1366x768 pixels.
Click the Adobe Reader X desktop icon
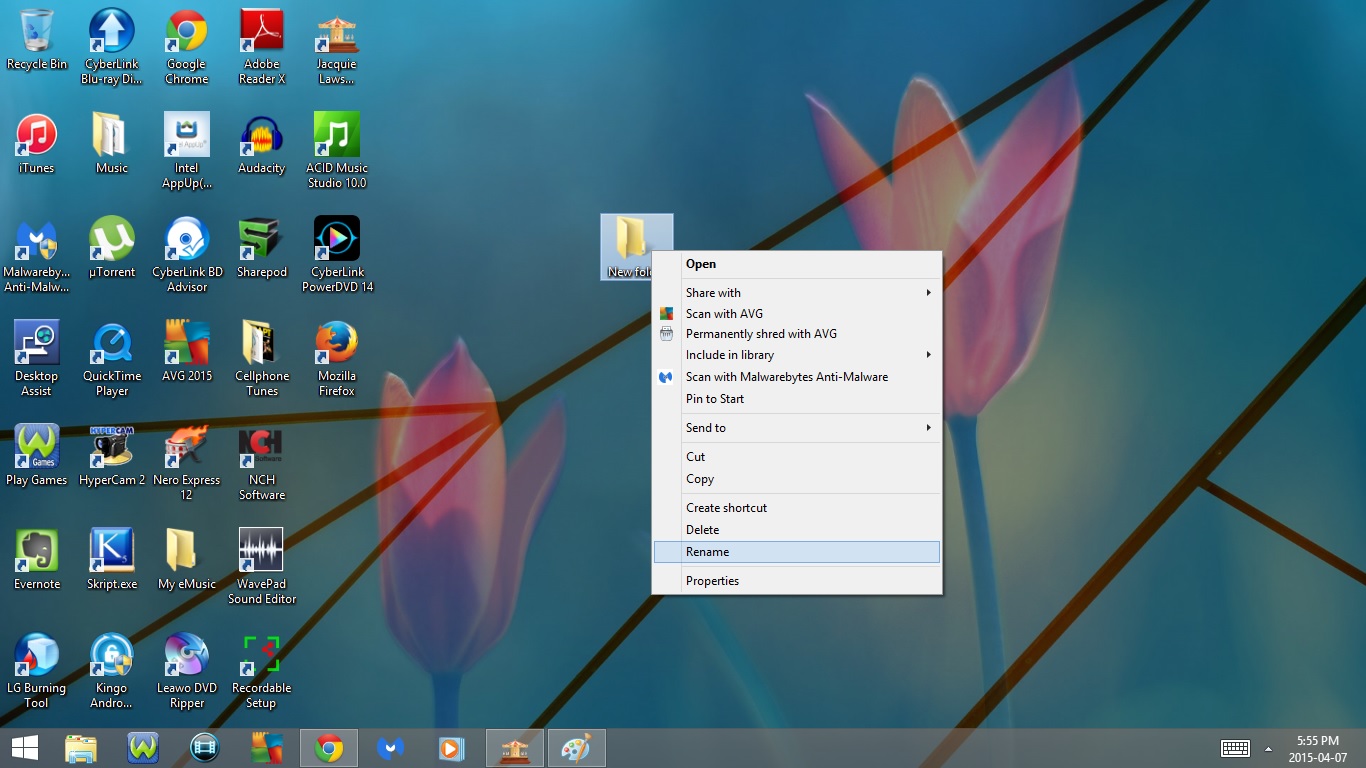(x=262, y=47)
